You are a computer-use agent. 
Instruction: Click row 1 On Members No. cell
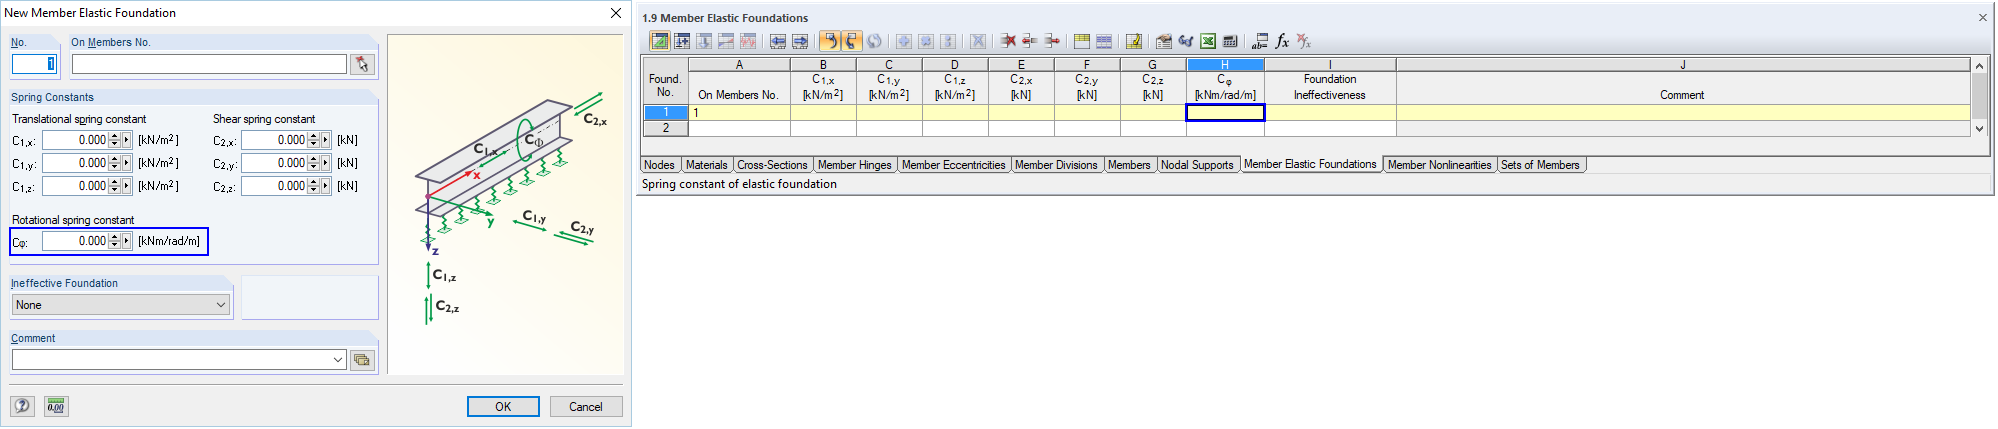[x=739, y=113]
